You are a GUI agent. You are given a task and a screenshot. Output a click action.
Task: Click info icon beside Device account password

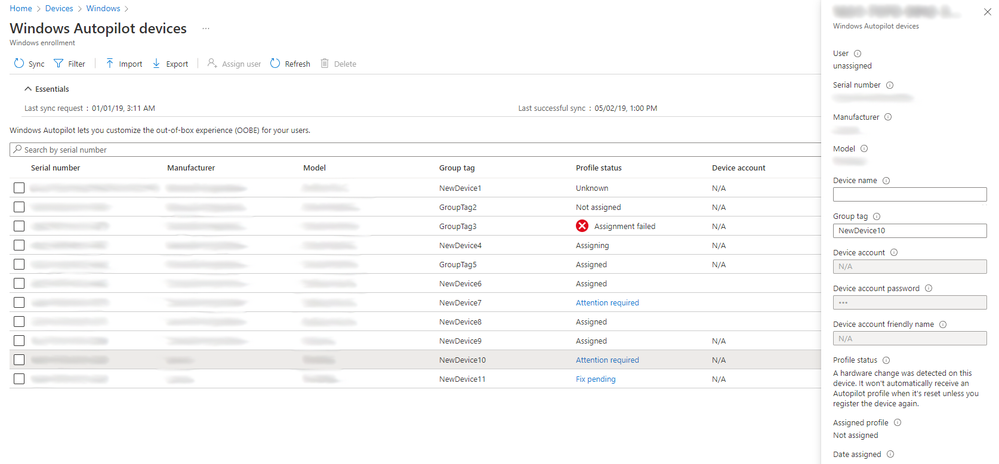(928, 288)
